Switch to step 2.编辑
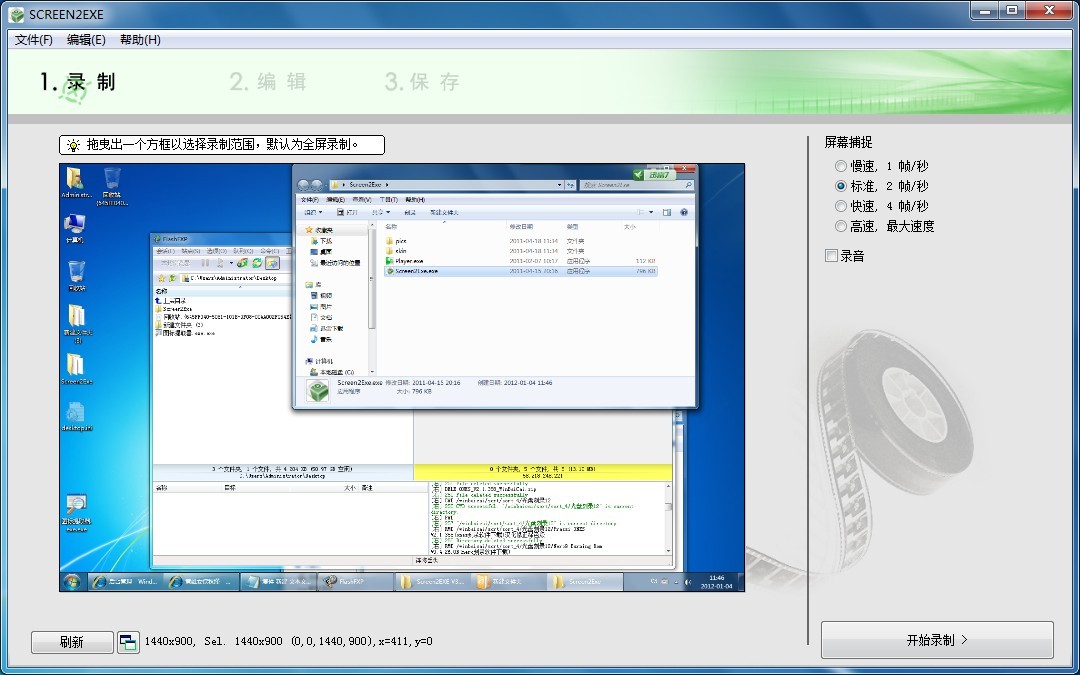Viewport: 1080px width, 675px height. pyautogui.click(x=268, y=82)
